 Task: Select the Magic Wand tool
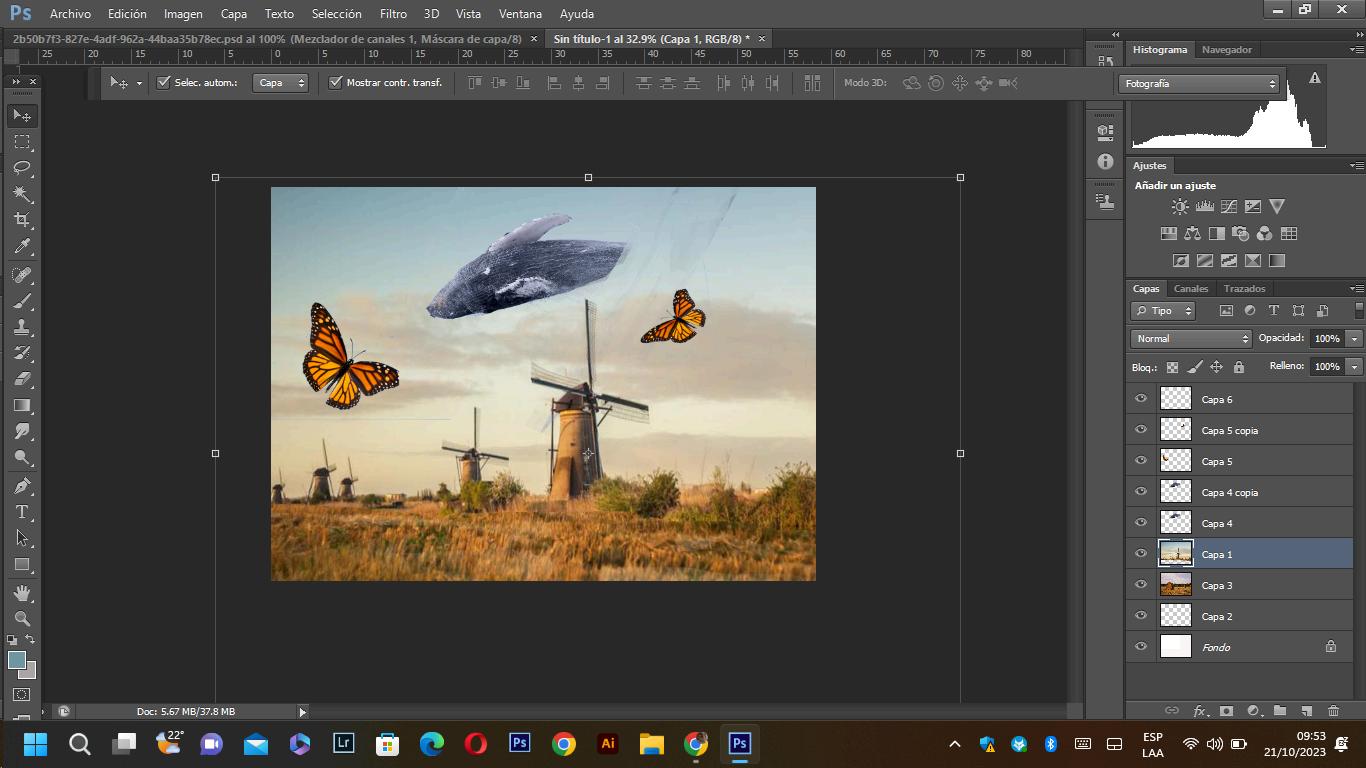point(22,194)
